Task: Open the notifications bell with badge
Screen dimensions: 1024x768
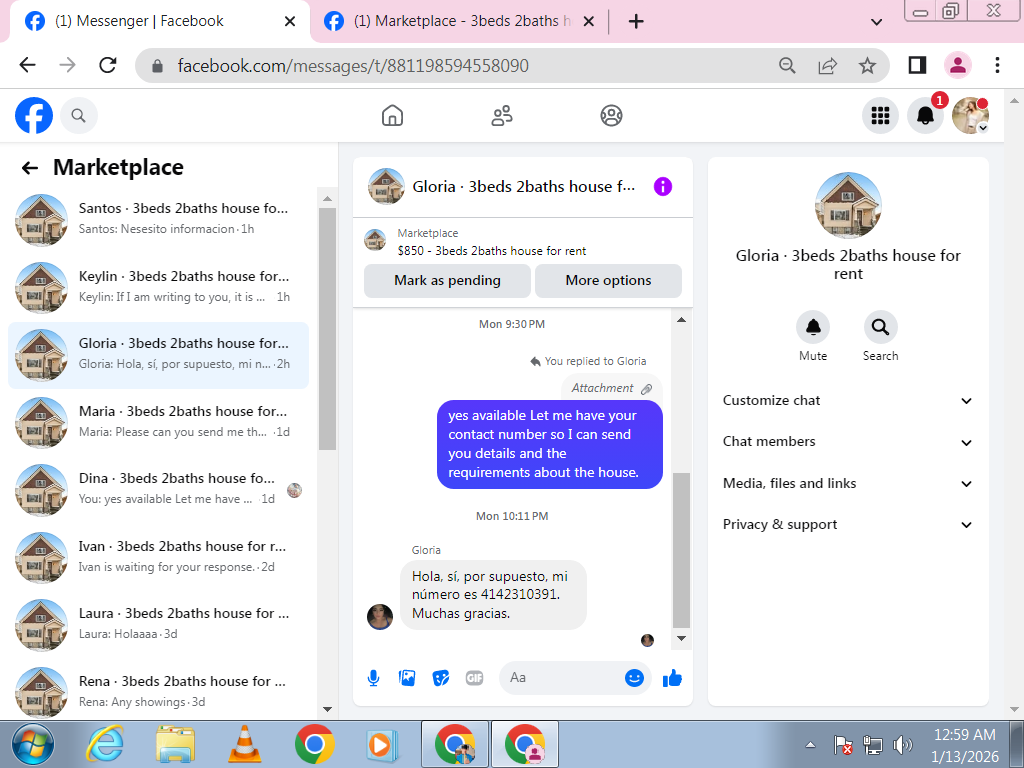Action: pyautogui.click(x=925, y=116)
